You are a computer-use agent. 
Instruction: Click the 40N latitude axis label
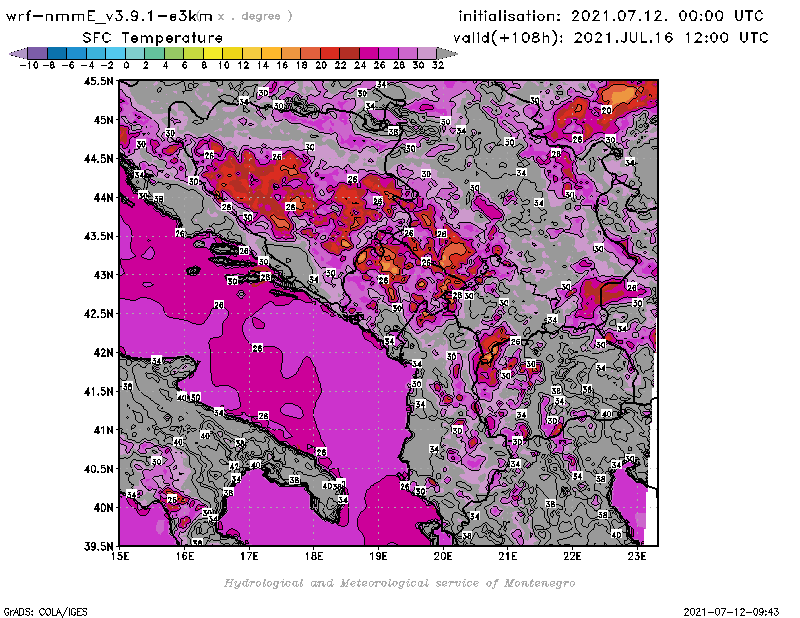104,508
